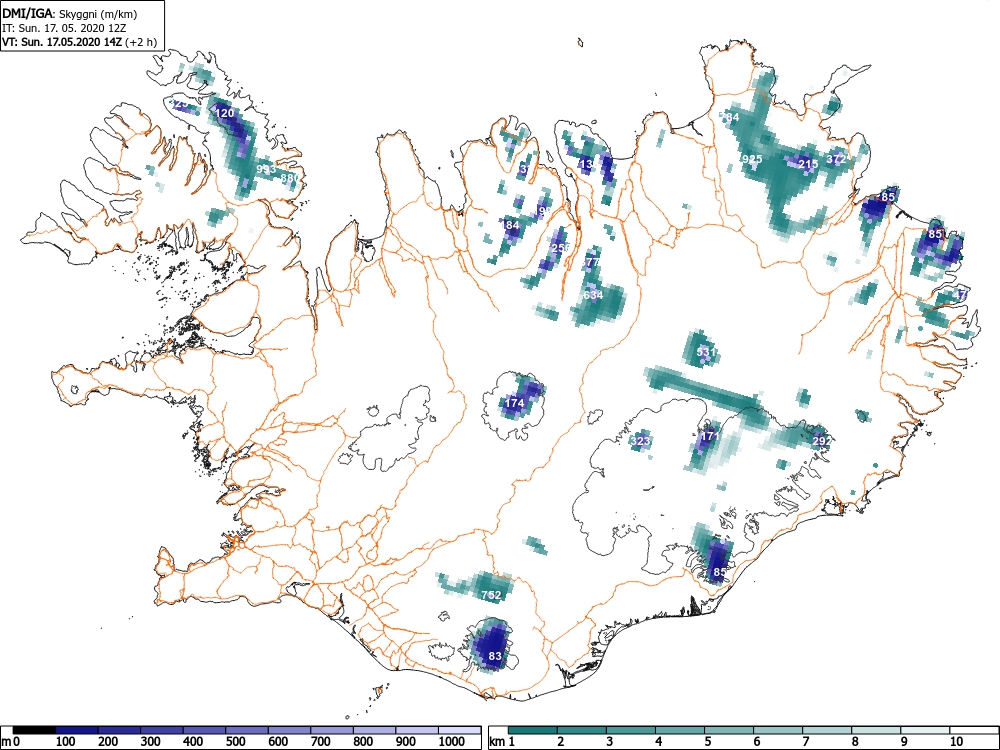This screenshot has width=1000, height=750.
Task: Click the '184' visibility value in the north
Action: tap(510, 225)
